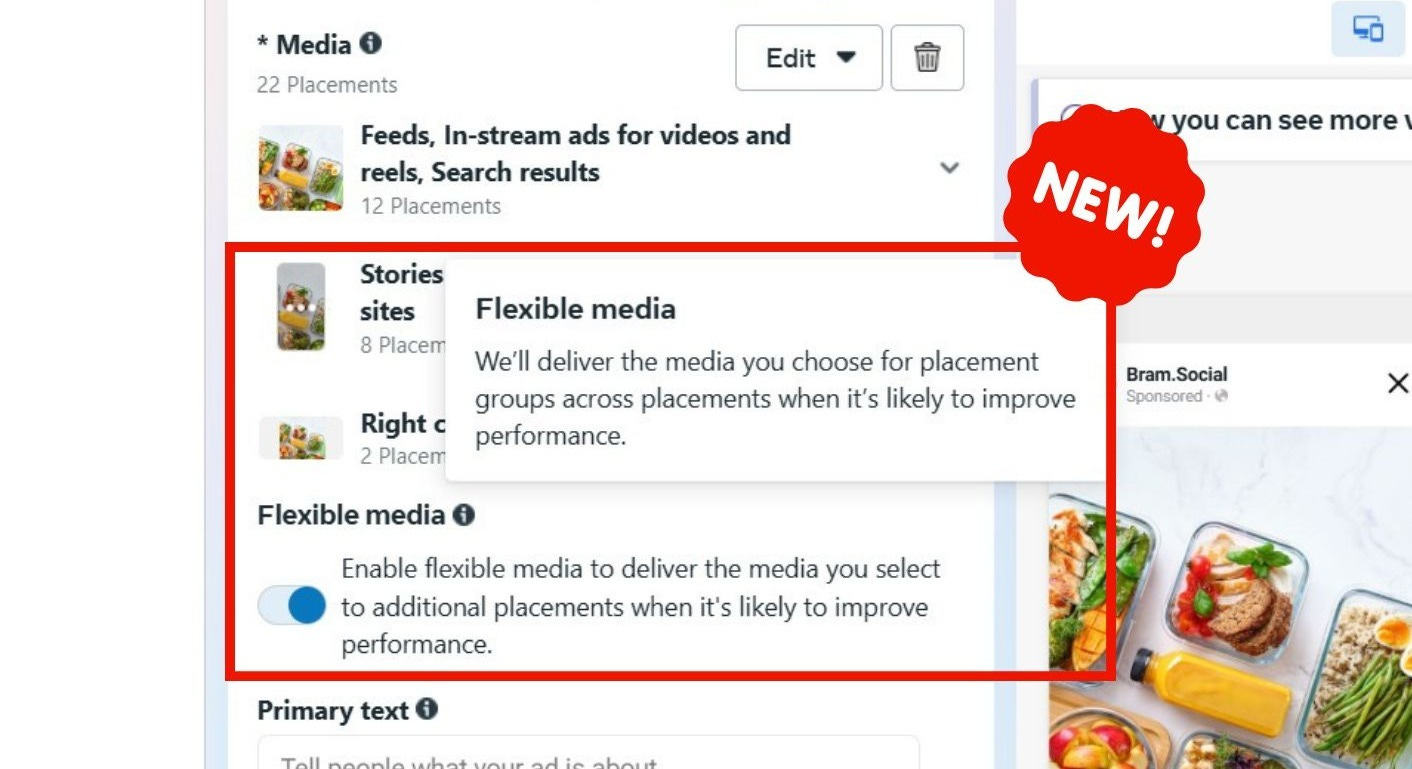Open the Edit dropdown menu
This screenshot has height=769, width=1412.
pos(809,58)
